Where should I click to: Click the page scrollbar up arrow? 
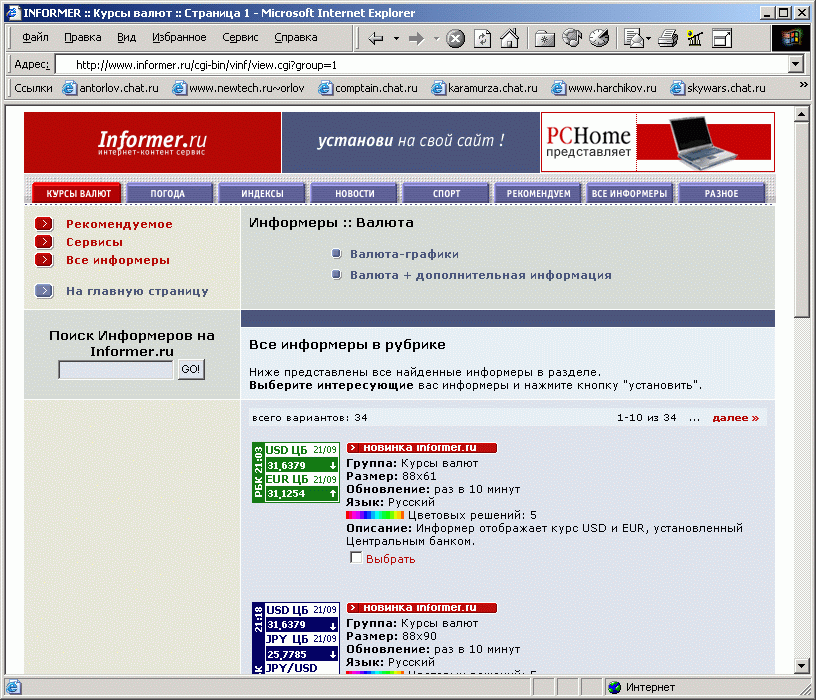tap(802, 114)
